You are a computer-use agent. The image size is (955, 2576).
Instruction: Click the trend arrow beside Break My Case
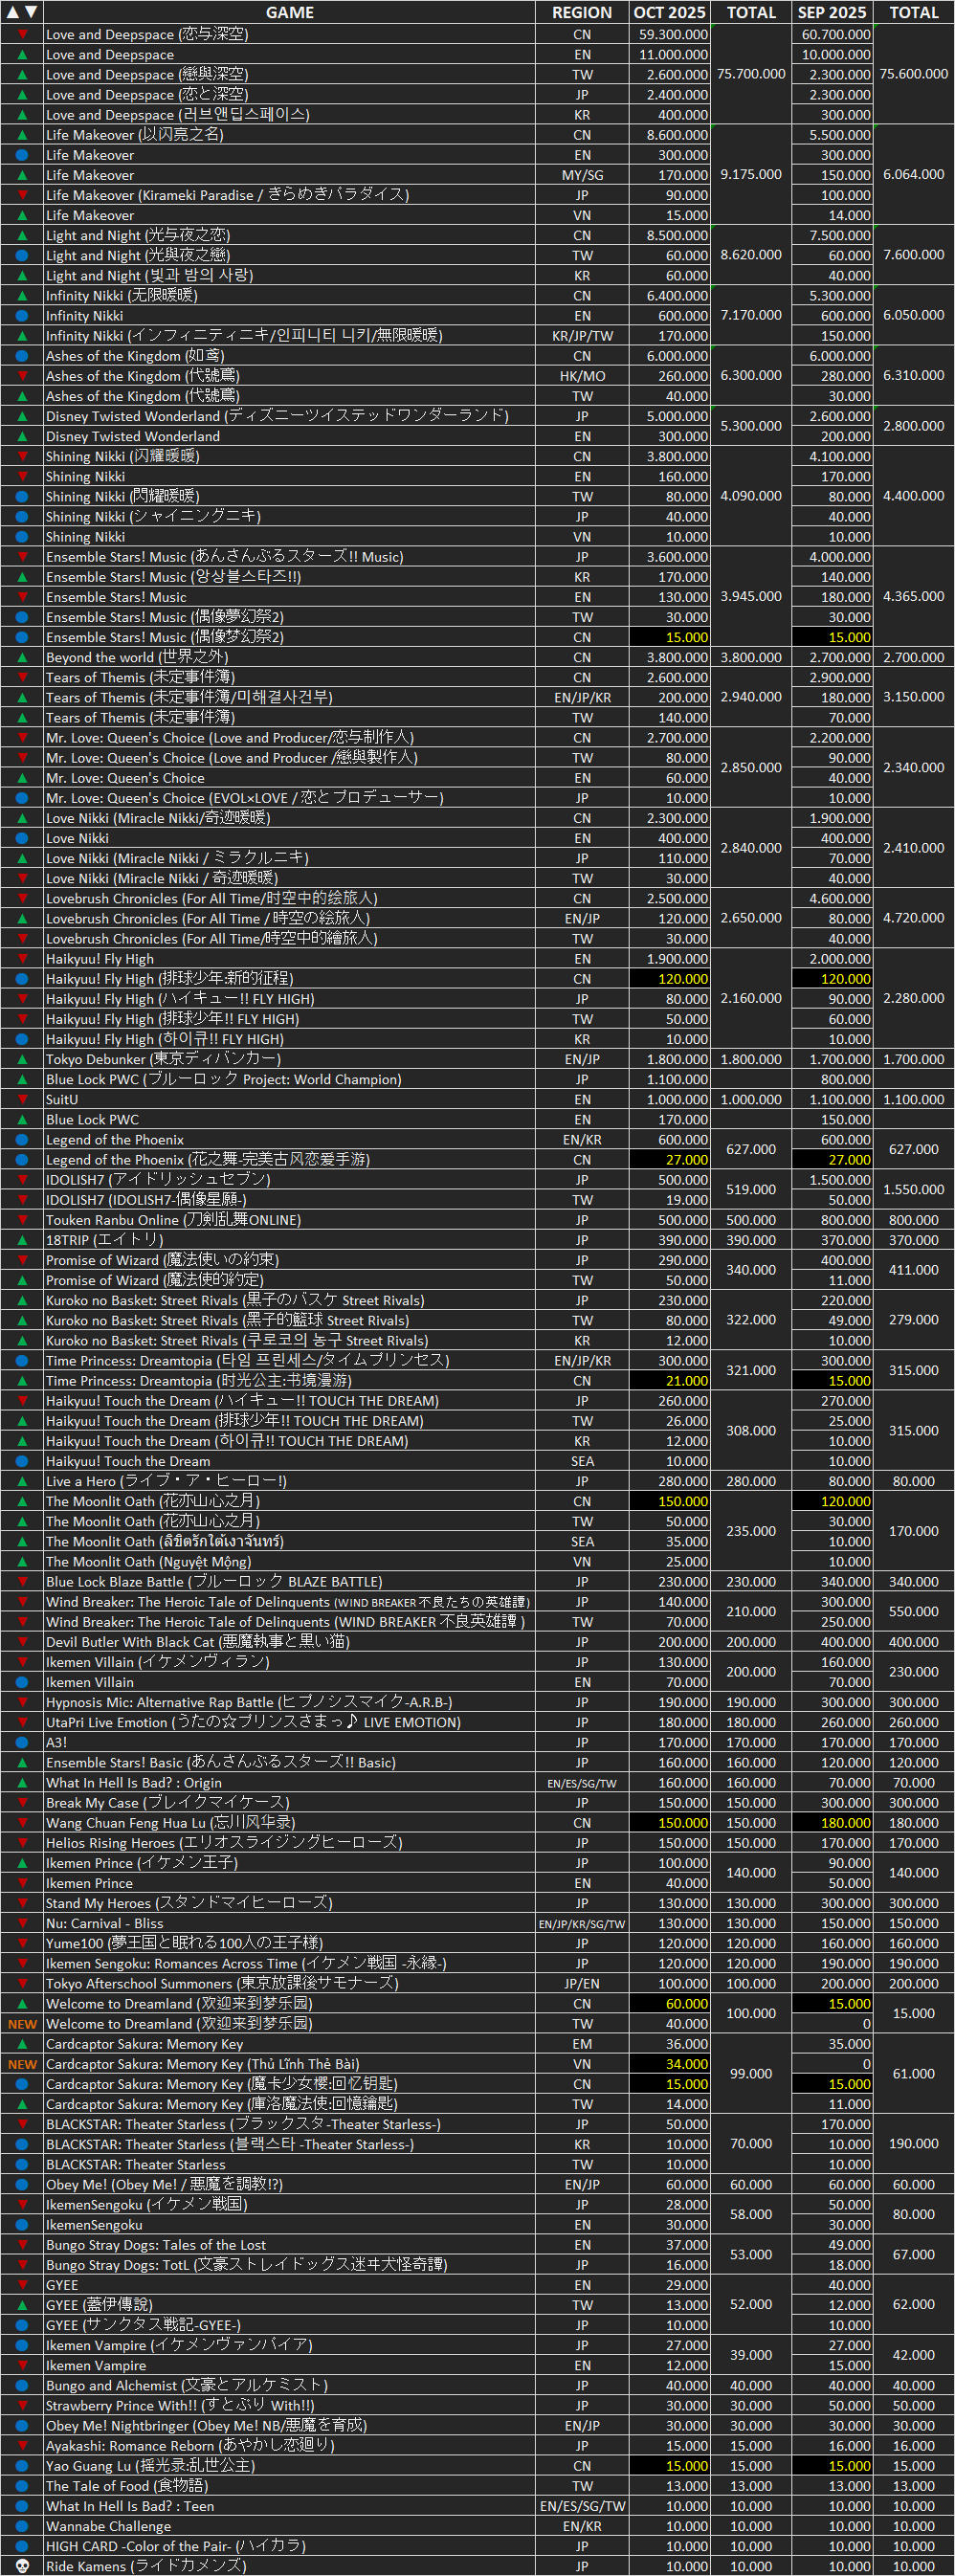click(22, 1803)
